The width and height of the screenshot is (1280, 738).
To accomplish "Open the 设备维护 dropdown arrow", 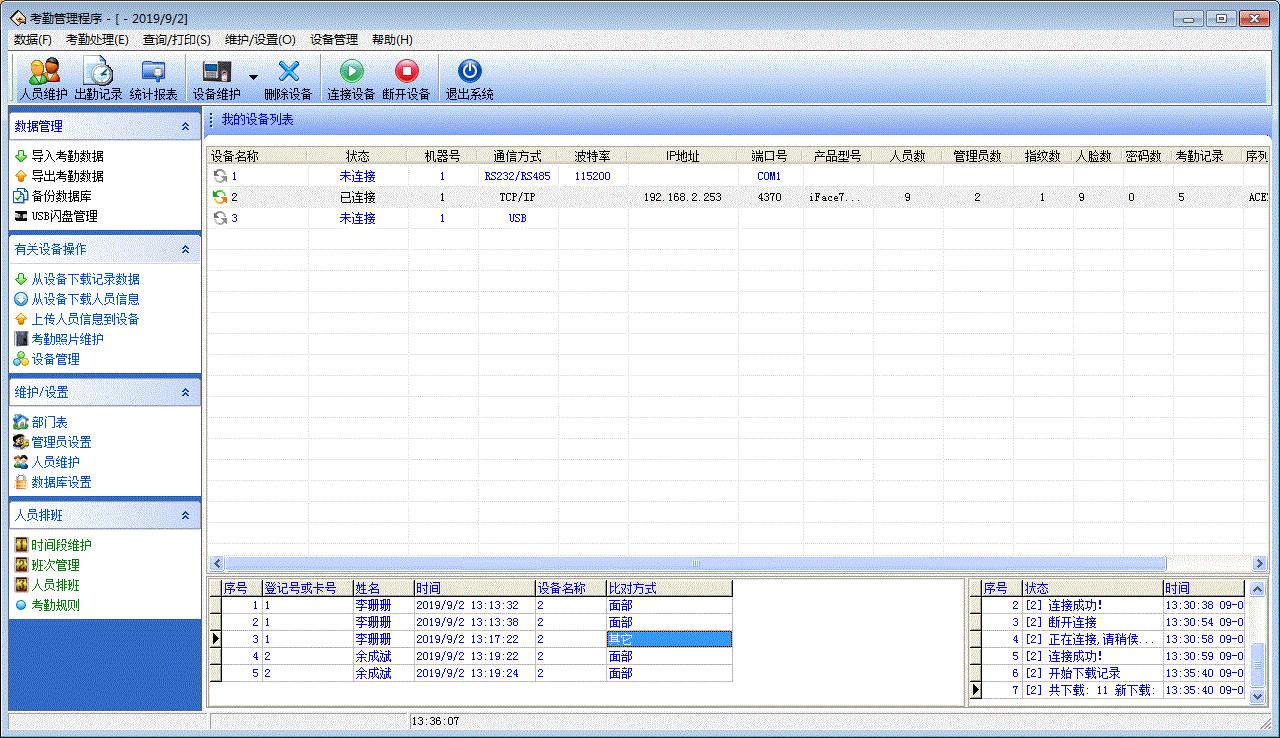I will click(253, 77).
